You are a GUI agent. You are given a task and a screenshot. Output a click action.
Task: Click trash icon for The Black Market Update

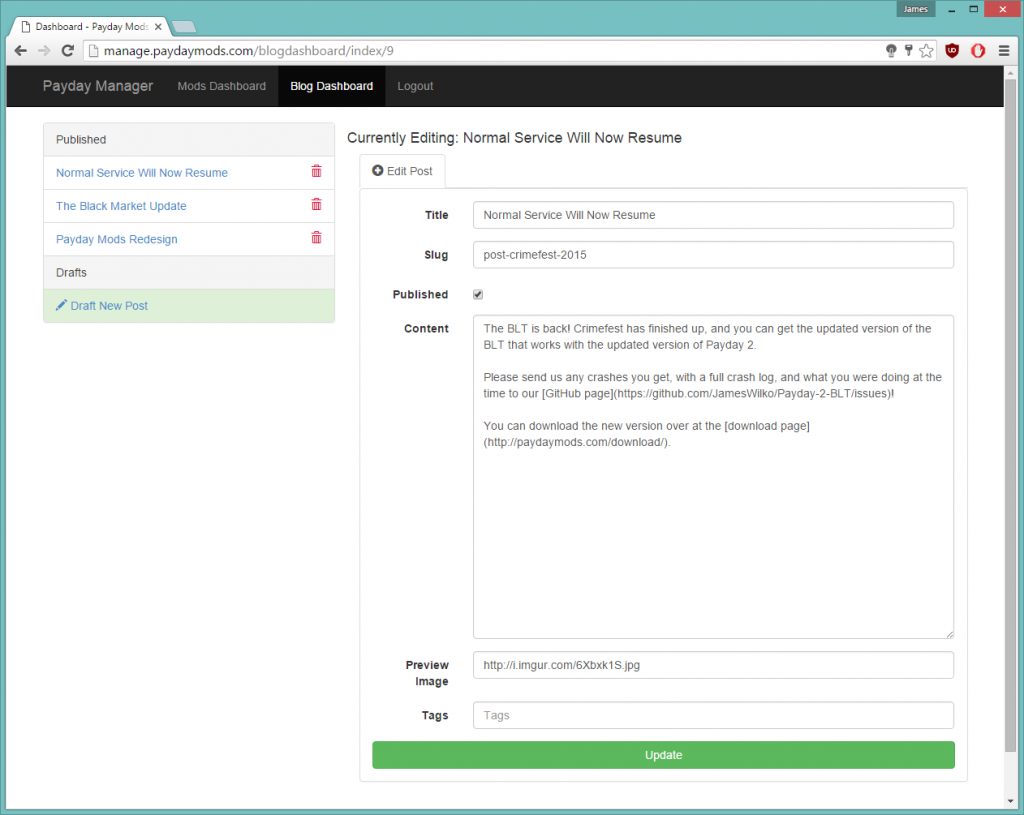(316, 204)
